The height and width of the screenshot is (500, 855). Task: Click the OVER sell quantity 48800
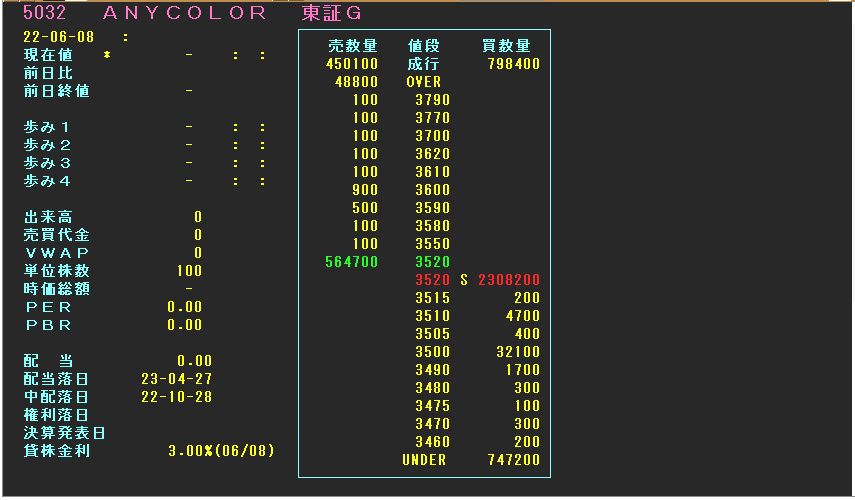click(x=356, y=82)
